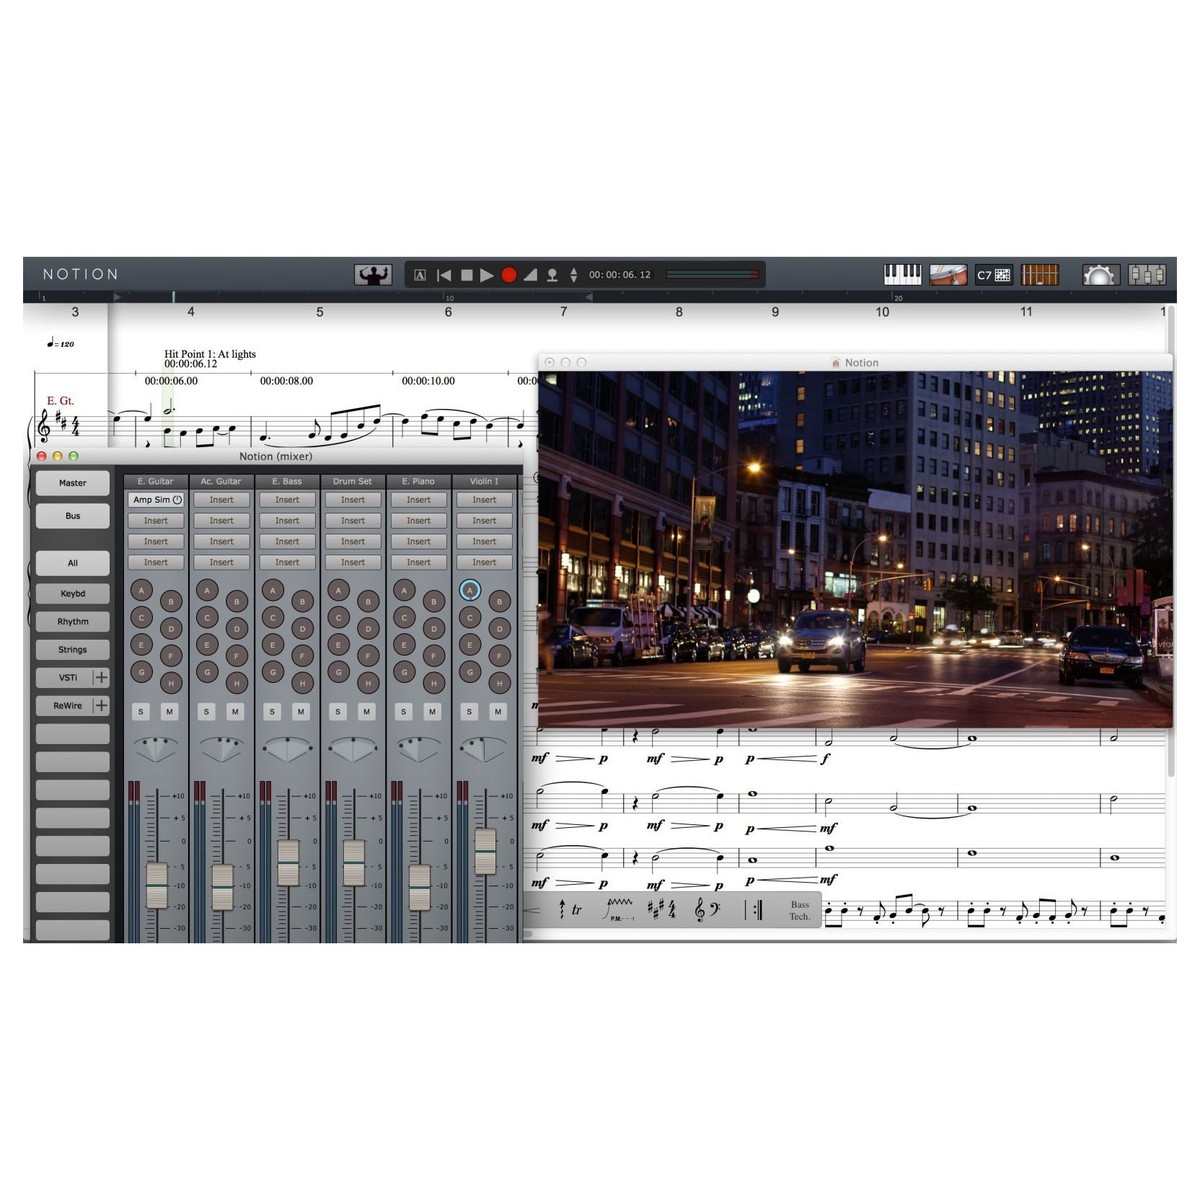Solo the Drum Set channel

point(338,712)
